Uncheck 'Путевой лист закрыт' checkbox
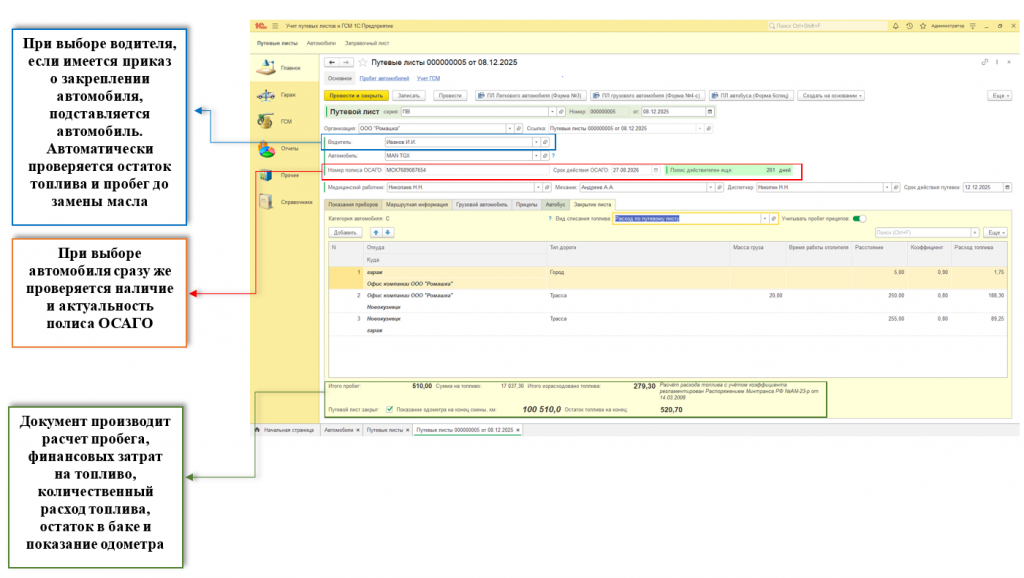 [389, 408]
